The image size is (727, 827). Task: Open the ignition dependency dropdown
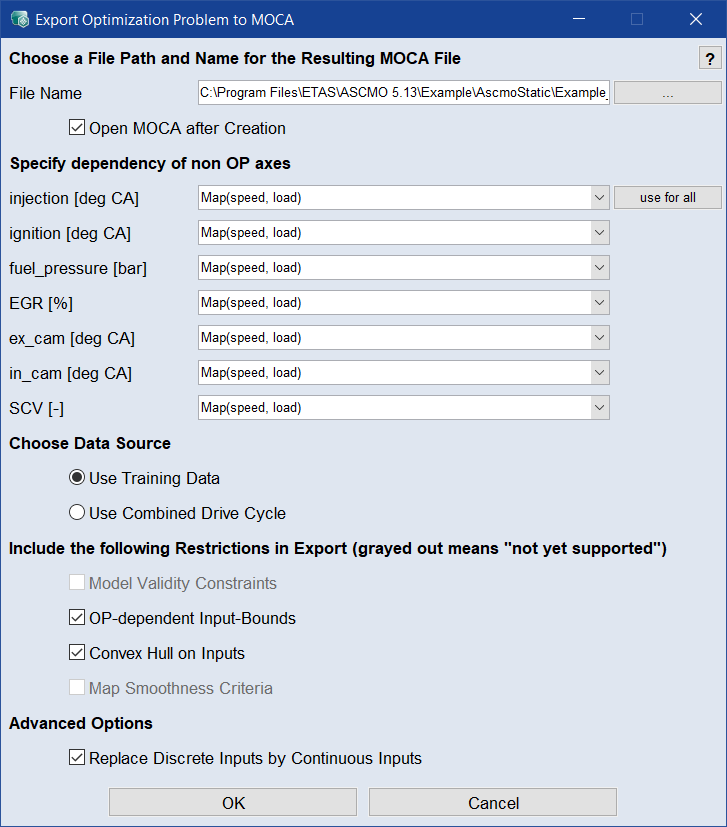point(599,233)
